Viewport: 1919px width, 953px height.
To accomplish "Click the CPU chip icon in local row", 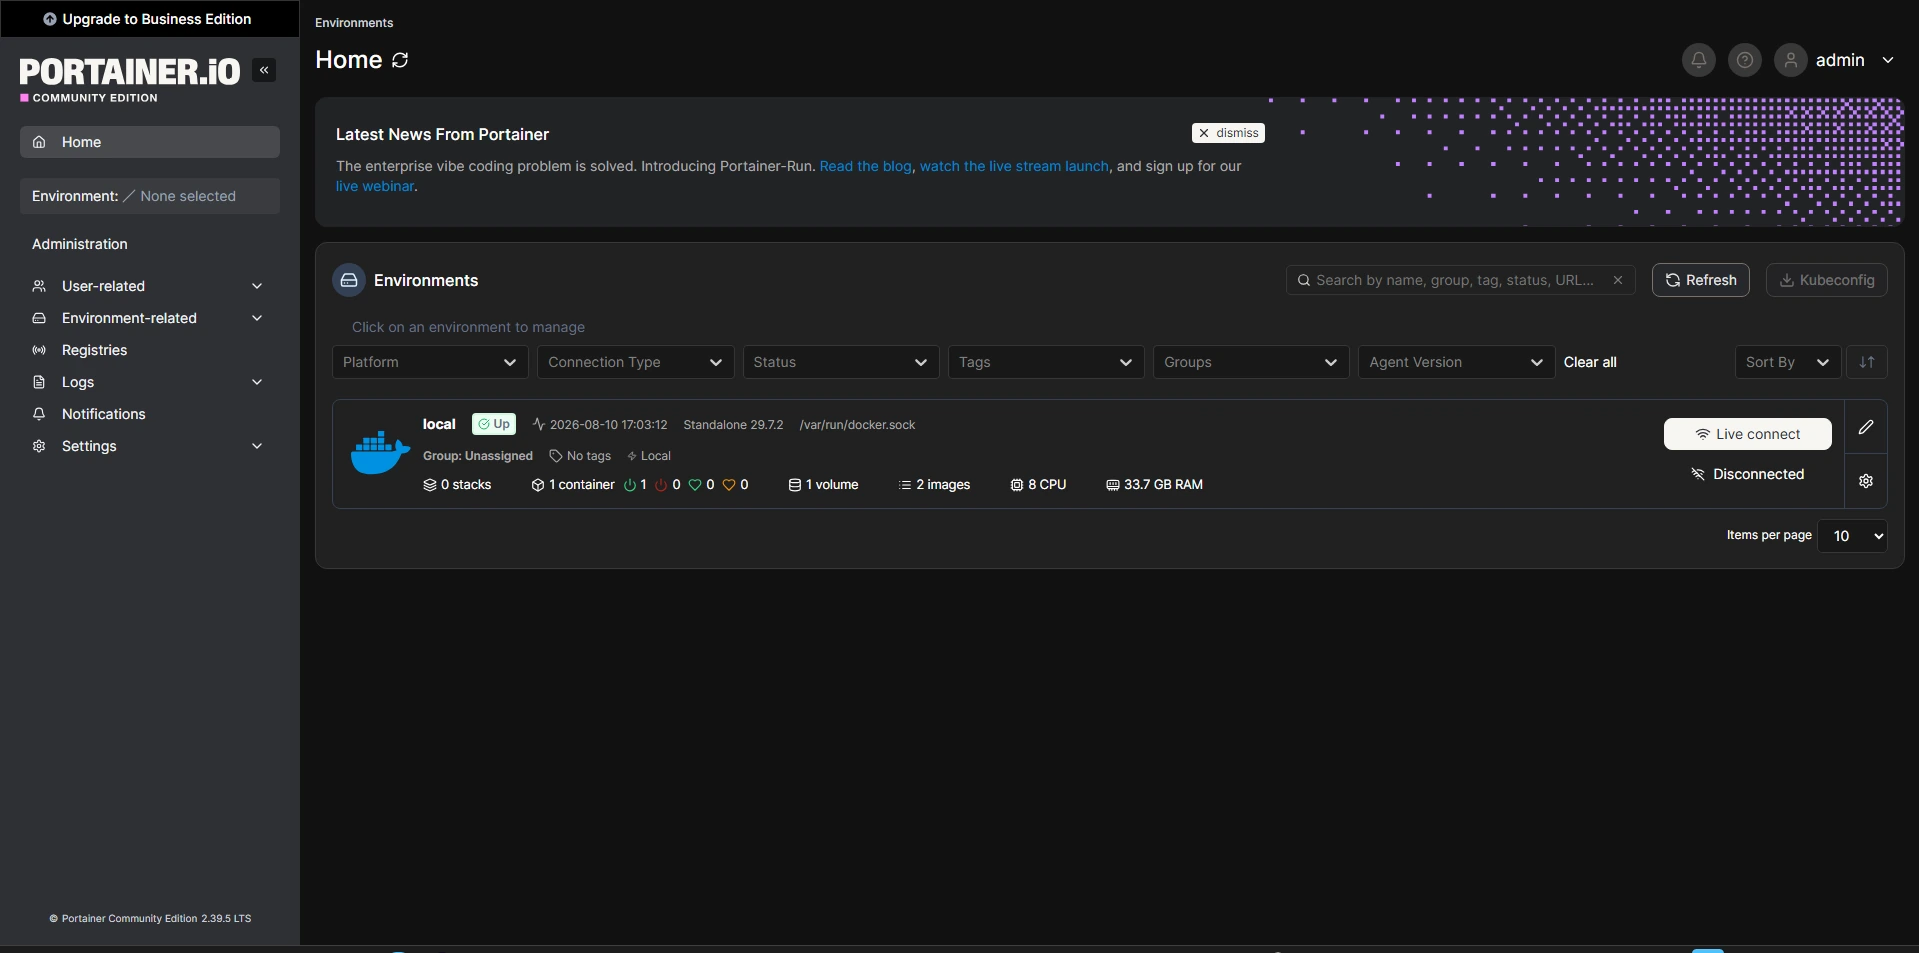I will click(1017, 485).
